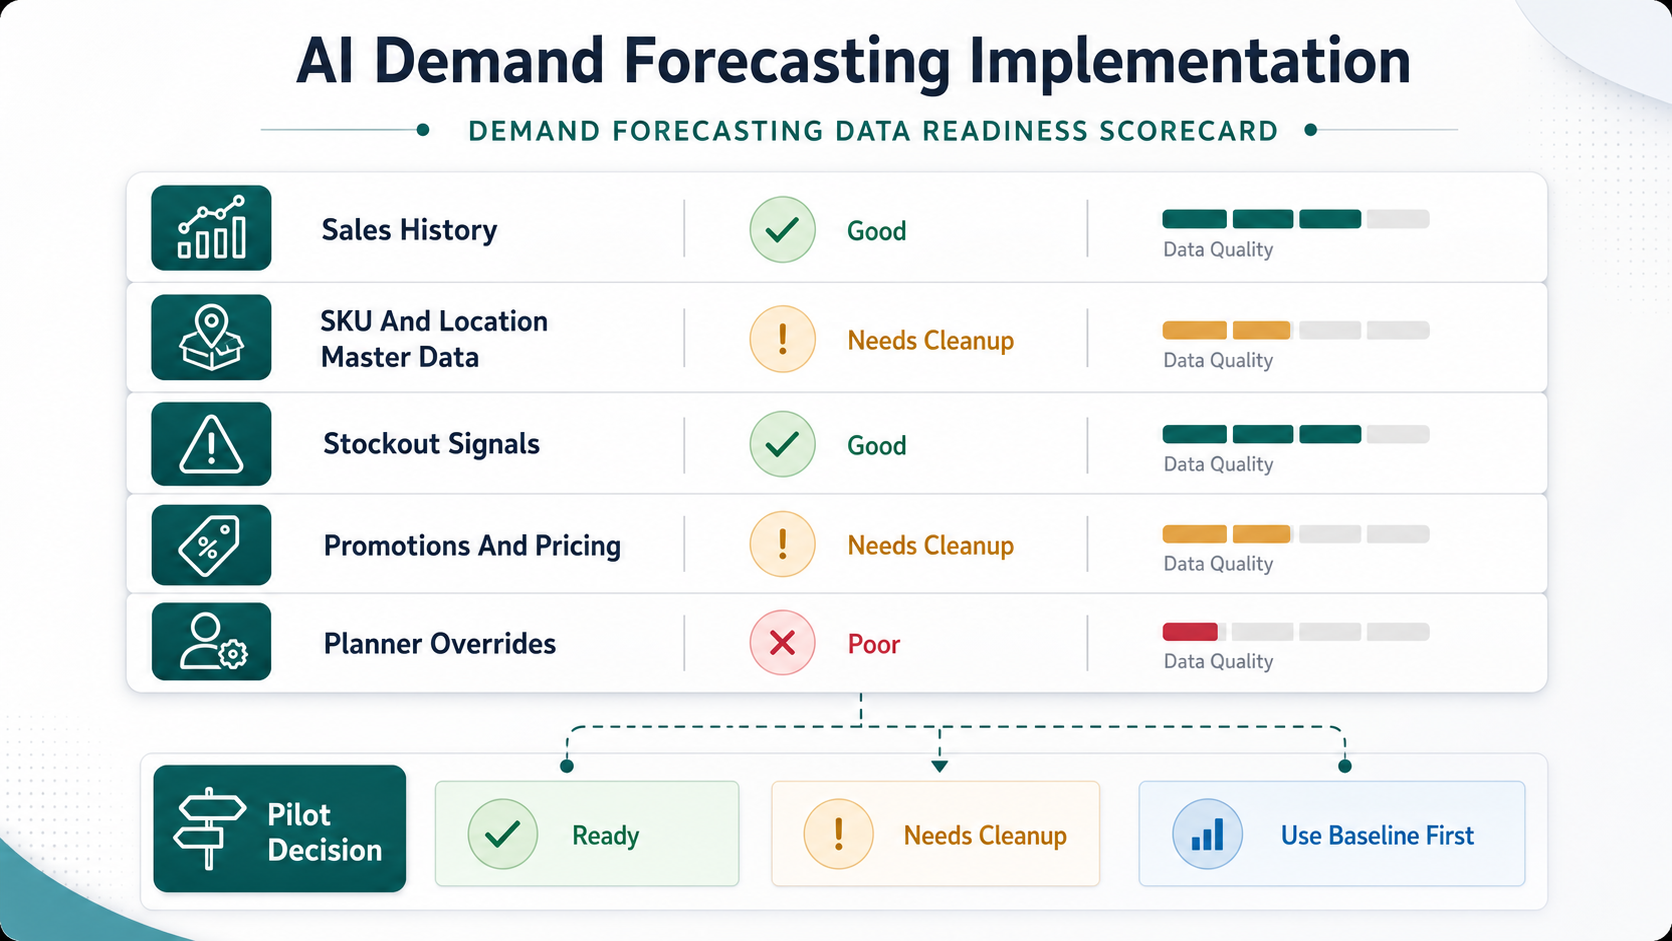Click the 'AI Demand Forecasting Implementation' title
Image resolution: width=1672 pixels, height=941 pixels.
point(853,62)
